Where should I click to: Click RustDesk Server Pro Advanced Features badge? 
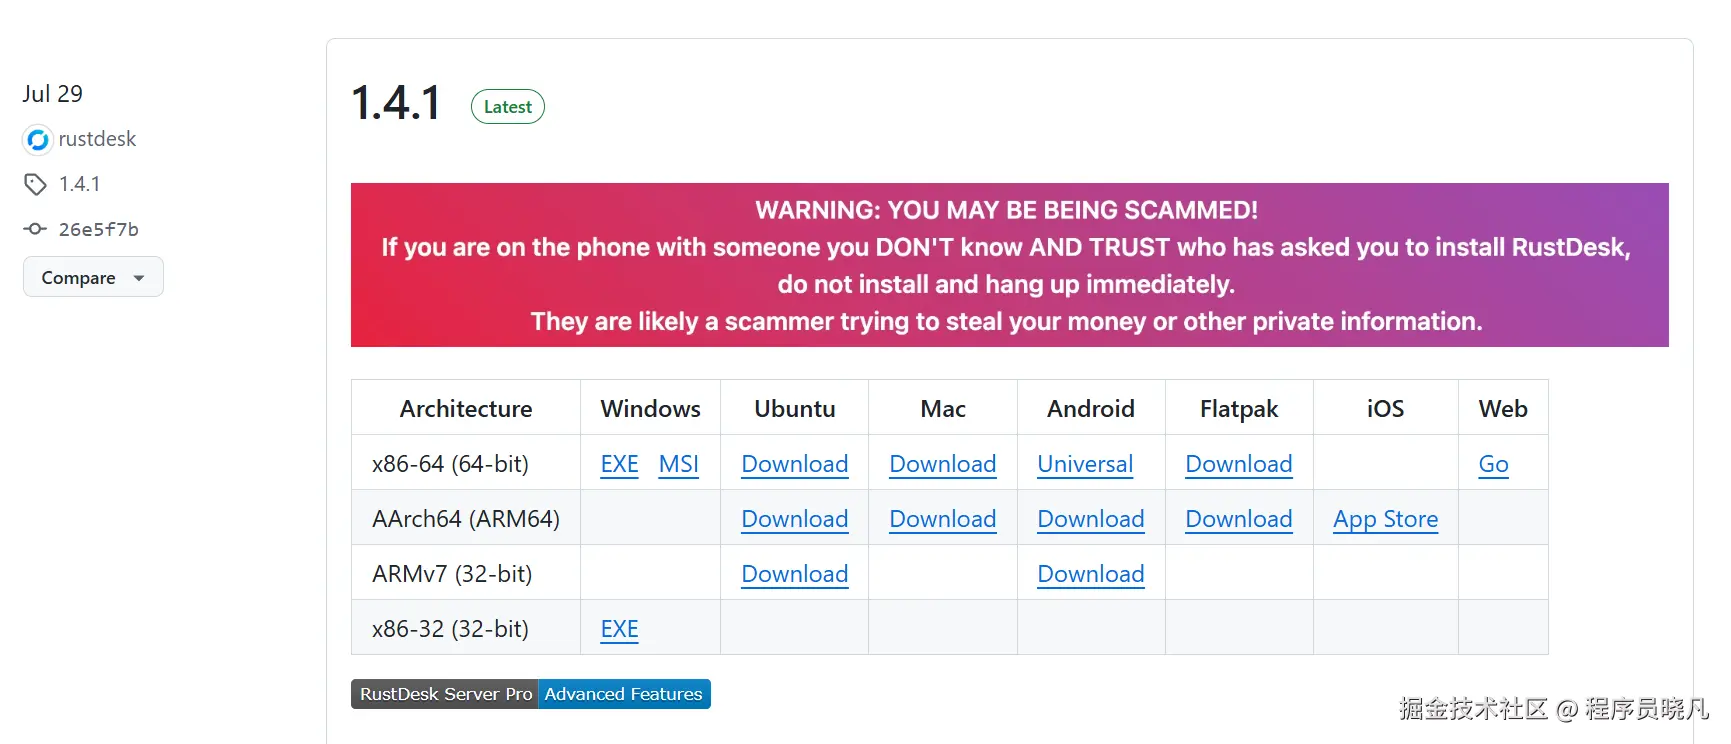tap(530, 694)
